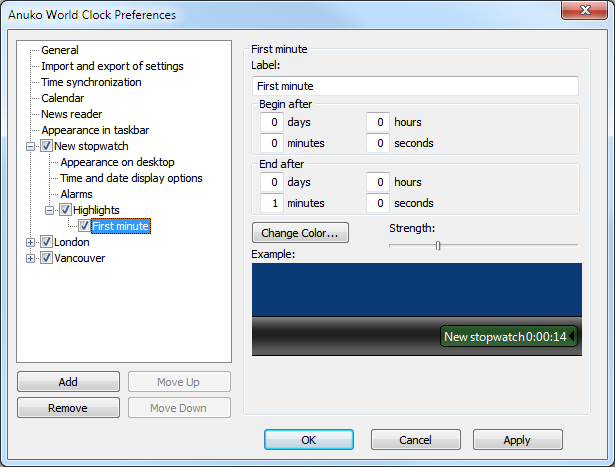The width and height of the screenshot is (615, 467).
Task: Click the Add button
Action: click(68, 382)
